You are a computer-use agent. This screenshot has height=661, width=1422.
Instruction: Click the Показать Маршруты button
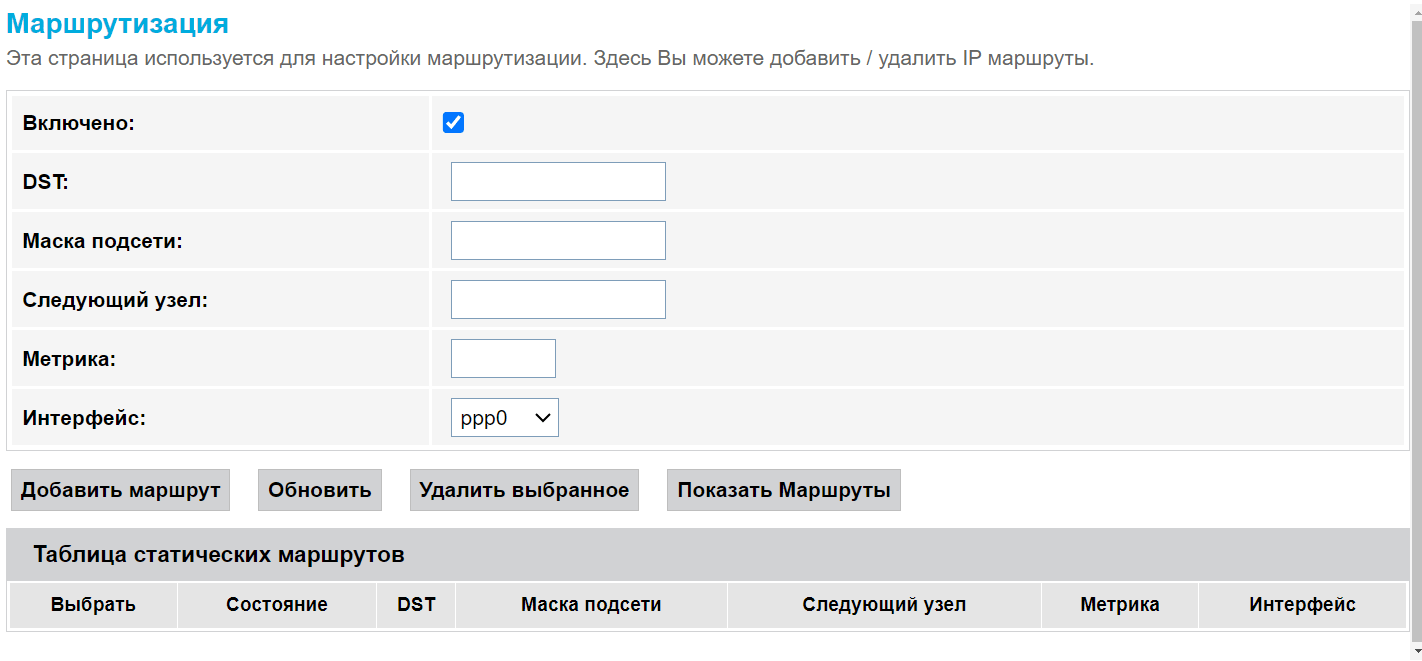[x=784, y=490]
